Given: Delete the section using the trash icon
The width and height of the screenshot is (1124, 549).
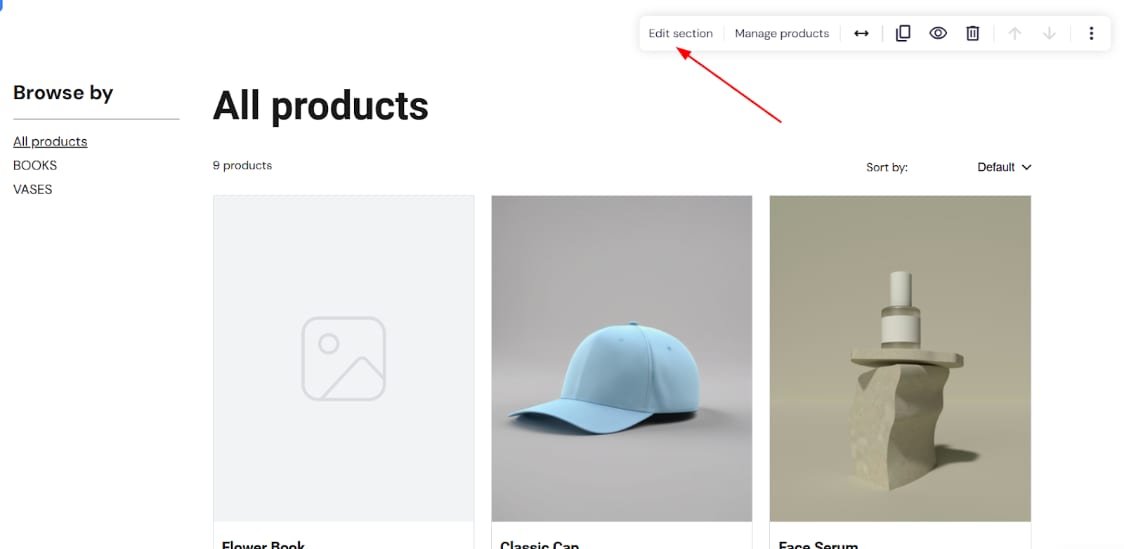Looking at the screenshot, I should point(972,33).
